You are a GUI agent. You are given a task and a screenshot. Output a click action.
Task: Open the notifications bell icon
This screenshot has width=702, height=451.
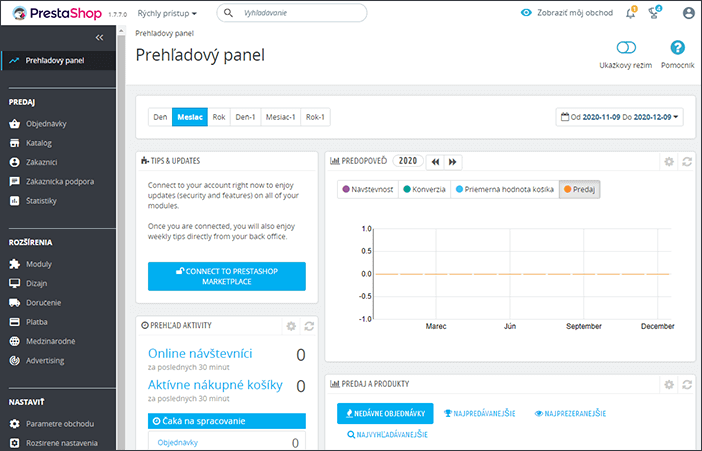click(630, 13)
